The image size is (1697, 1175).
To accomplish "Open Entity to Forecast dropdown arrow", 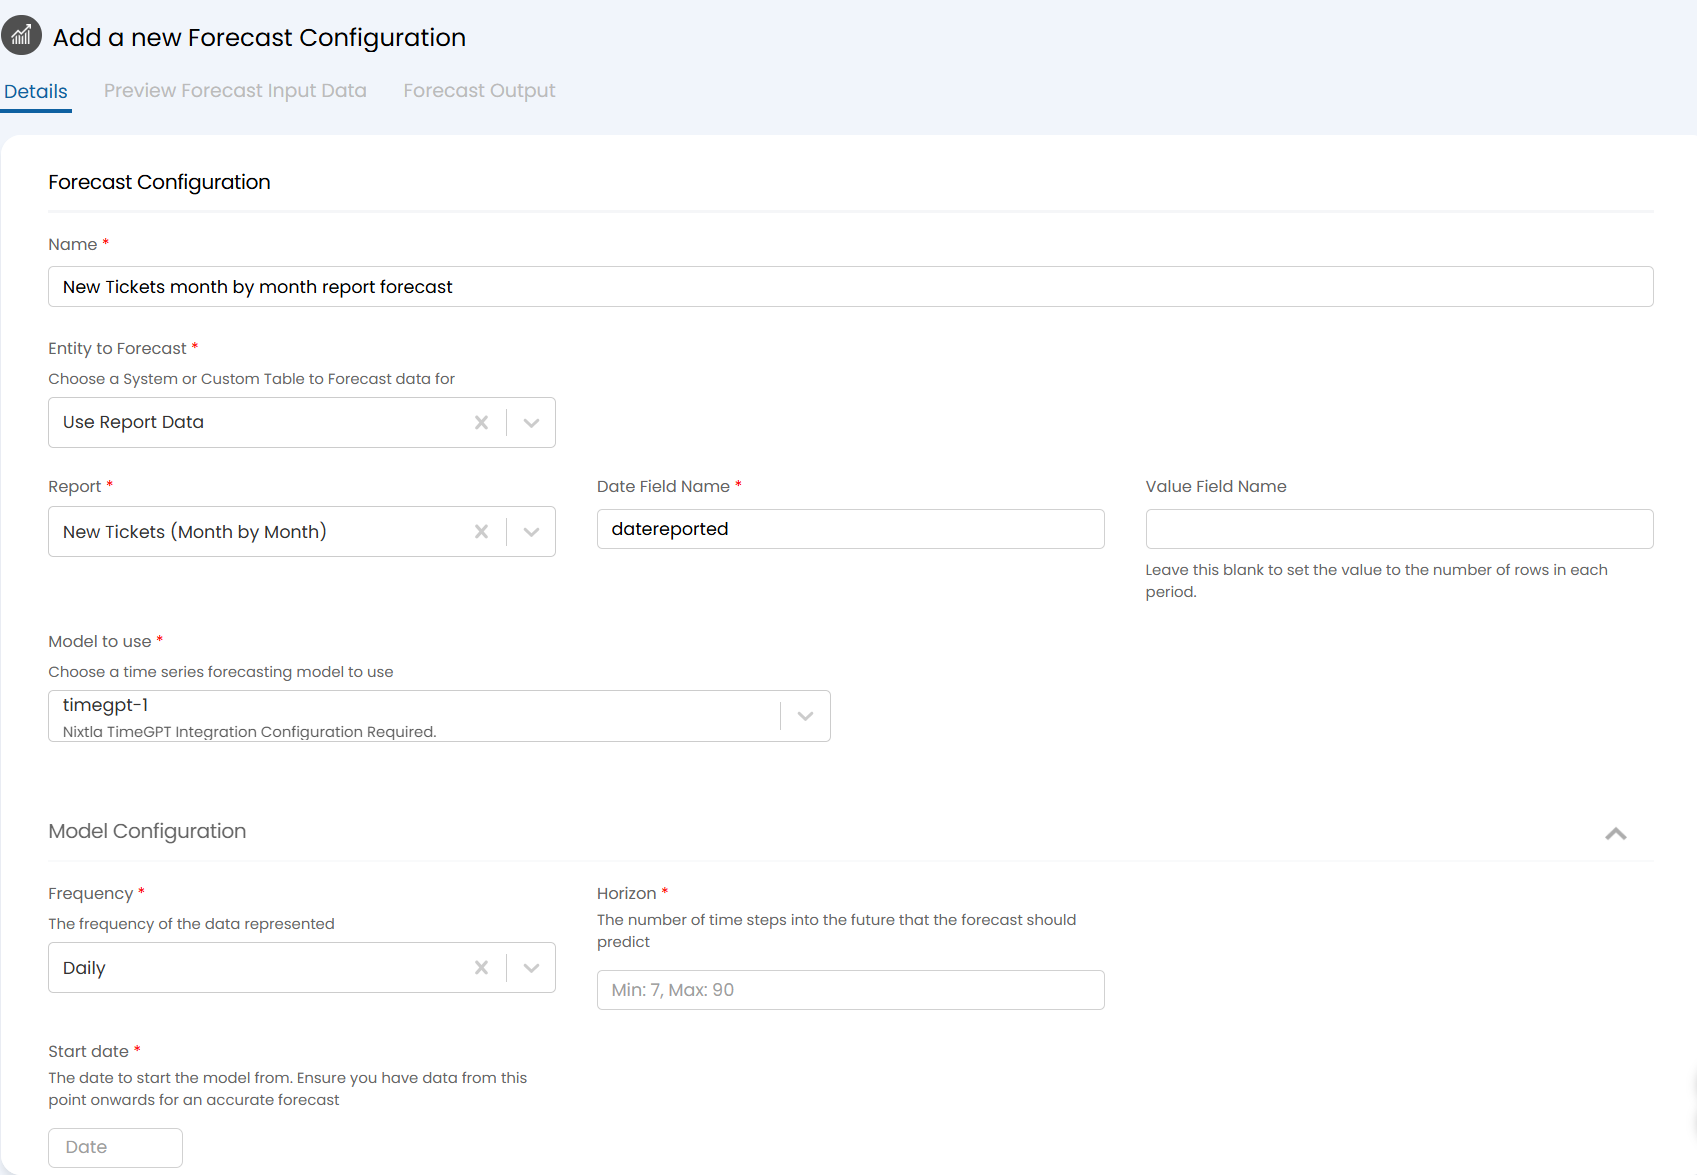I will pyautogui.click(x=531, y=423).
